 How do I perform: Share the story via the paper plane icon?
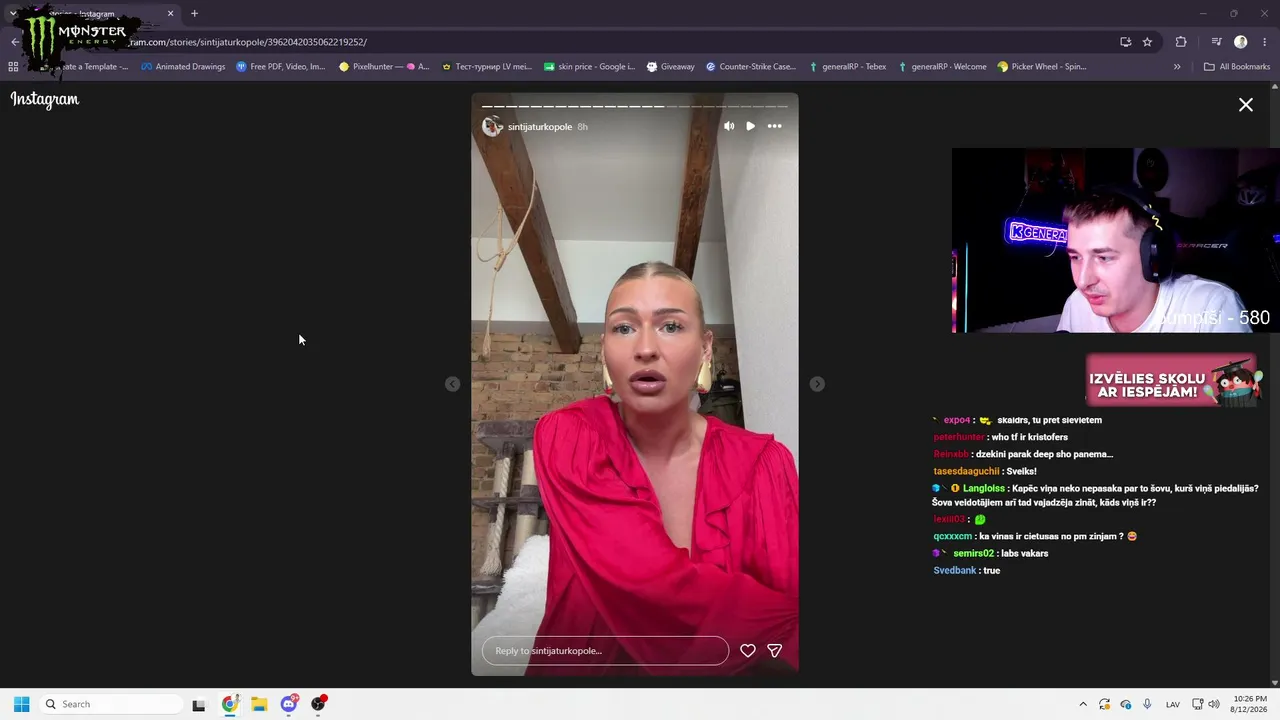click(x=774, y=650)
